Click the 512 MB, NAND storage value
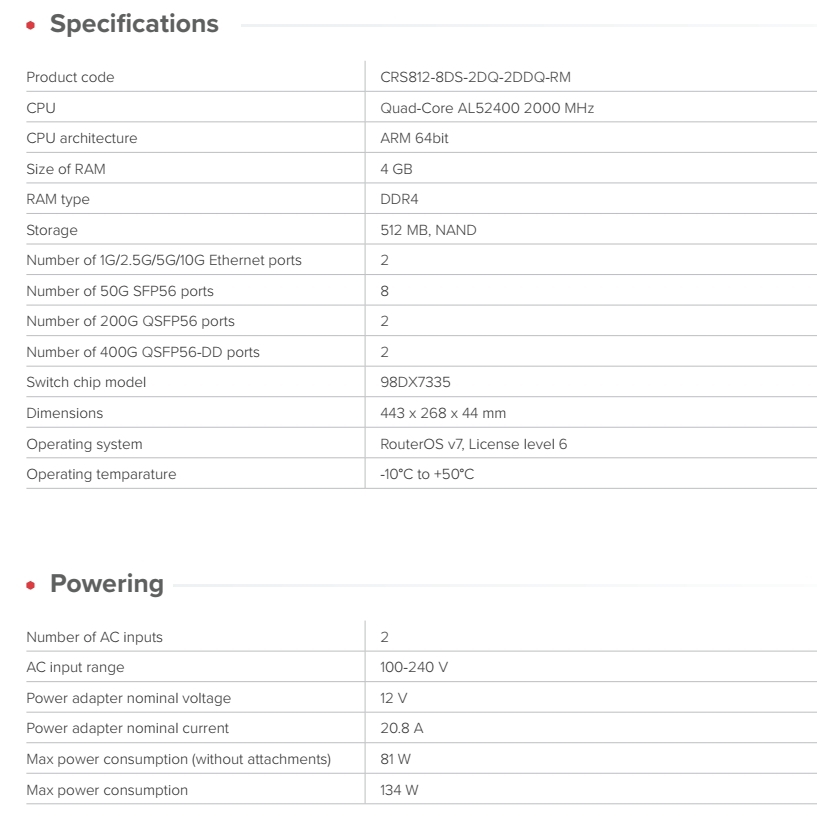The width and height of the screenshot is (817, 832). pos(428,230)
